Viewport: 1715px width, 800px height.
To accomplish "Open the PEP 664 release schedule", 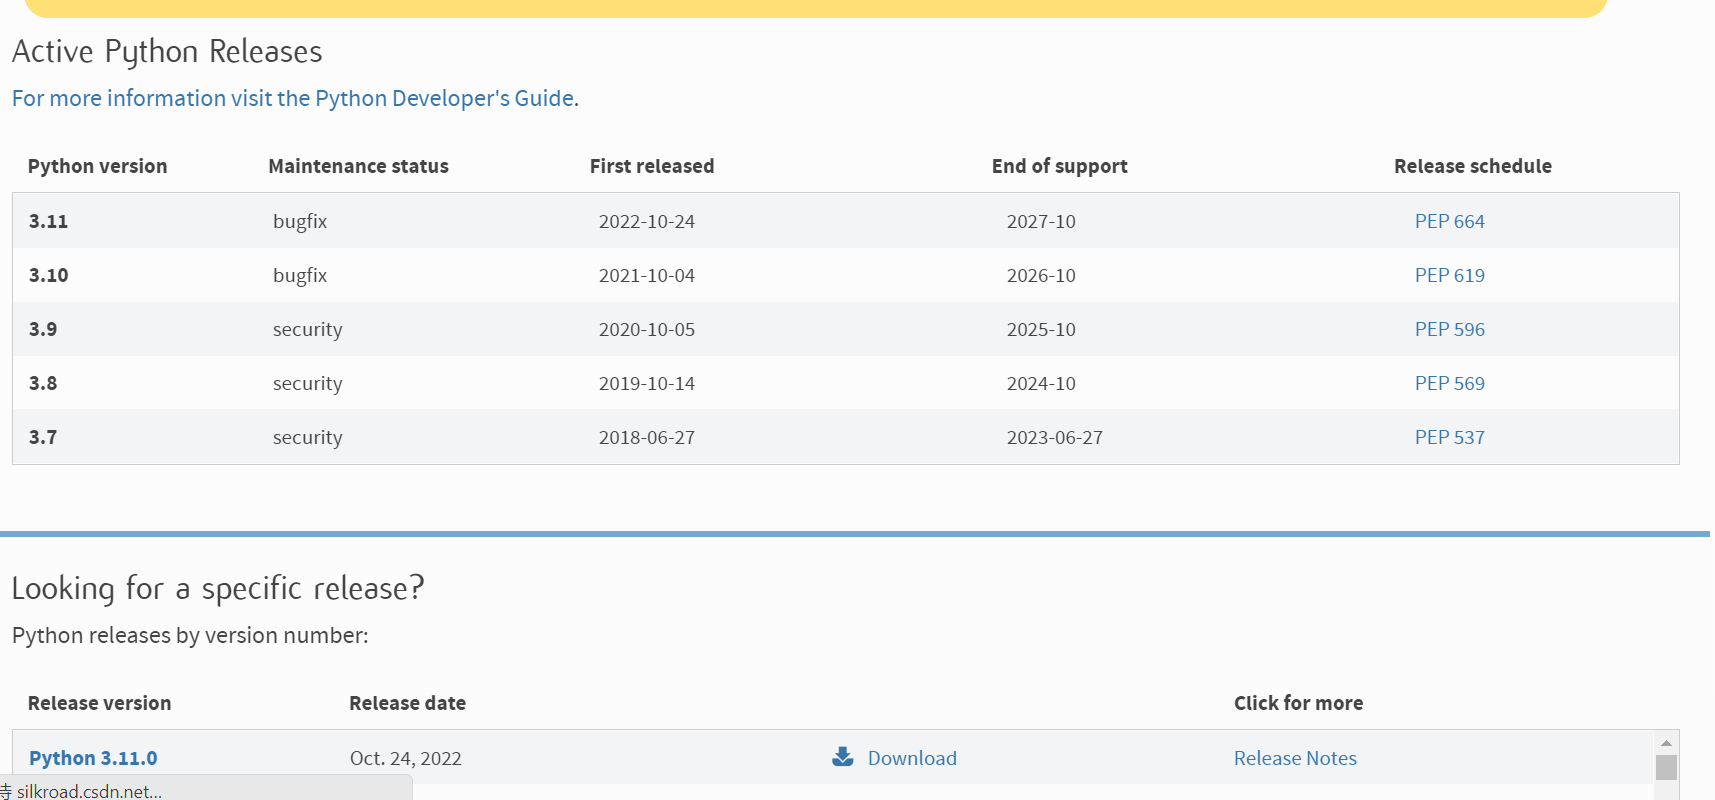I will click(1449, 221).
